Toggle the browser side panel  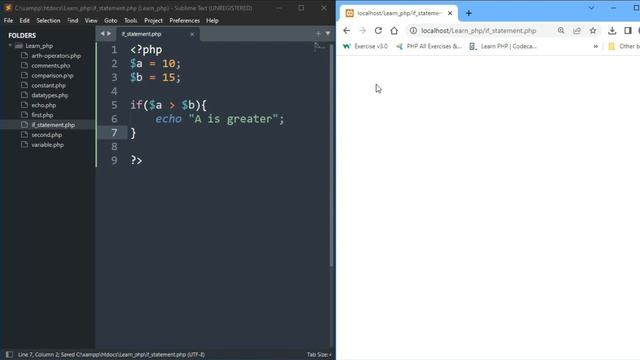pyautogui.click(x=628, y=31)
